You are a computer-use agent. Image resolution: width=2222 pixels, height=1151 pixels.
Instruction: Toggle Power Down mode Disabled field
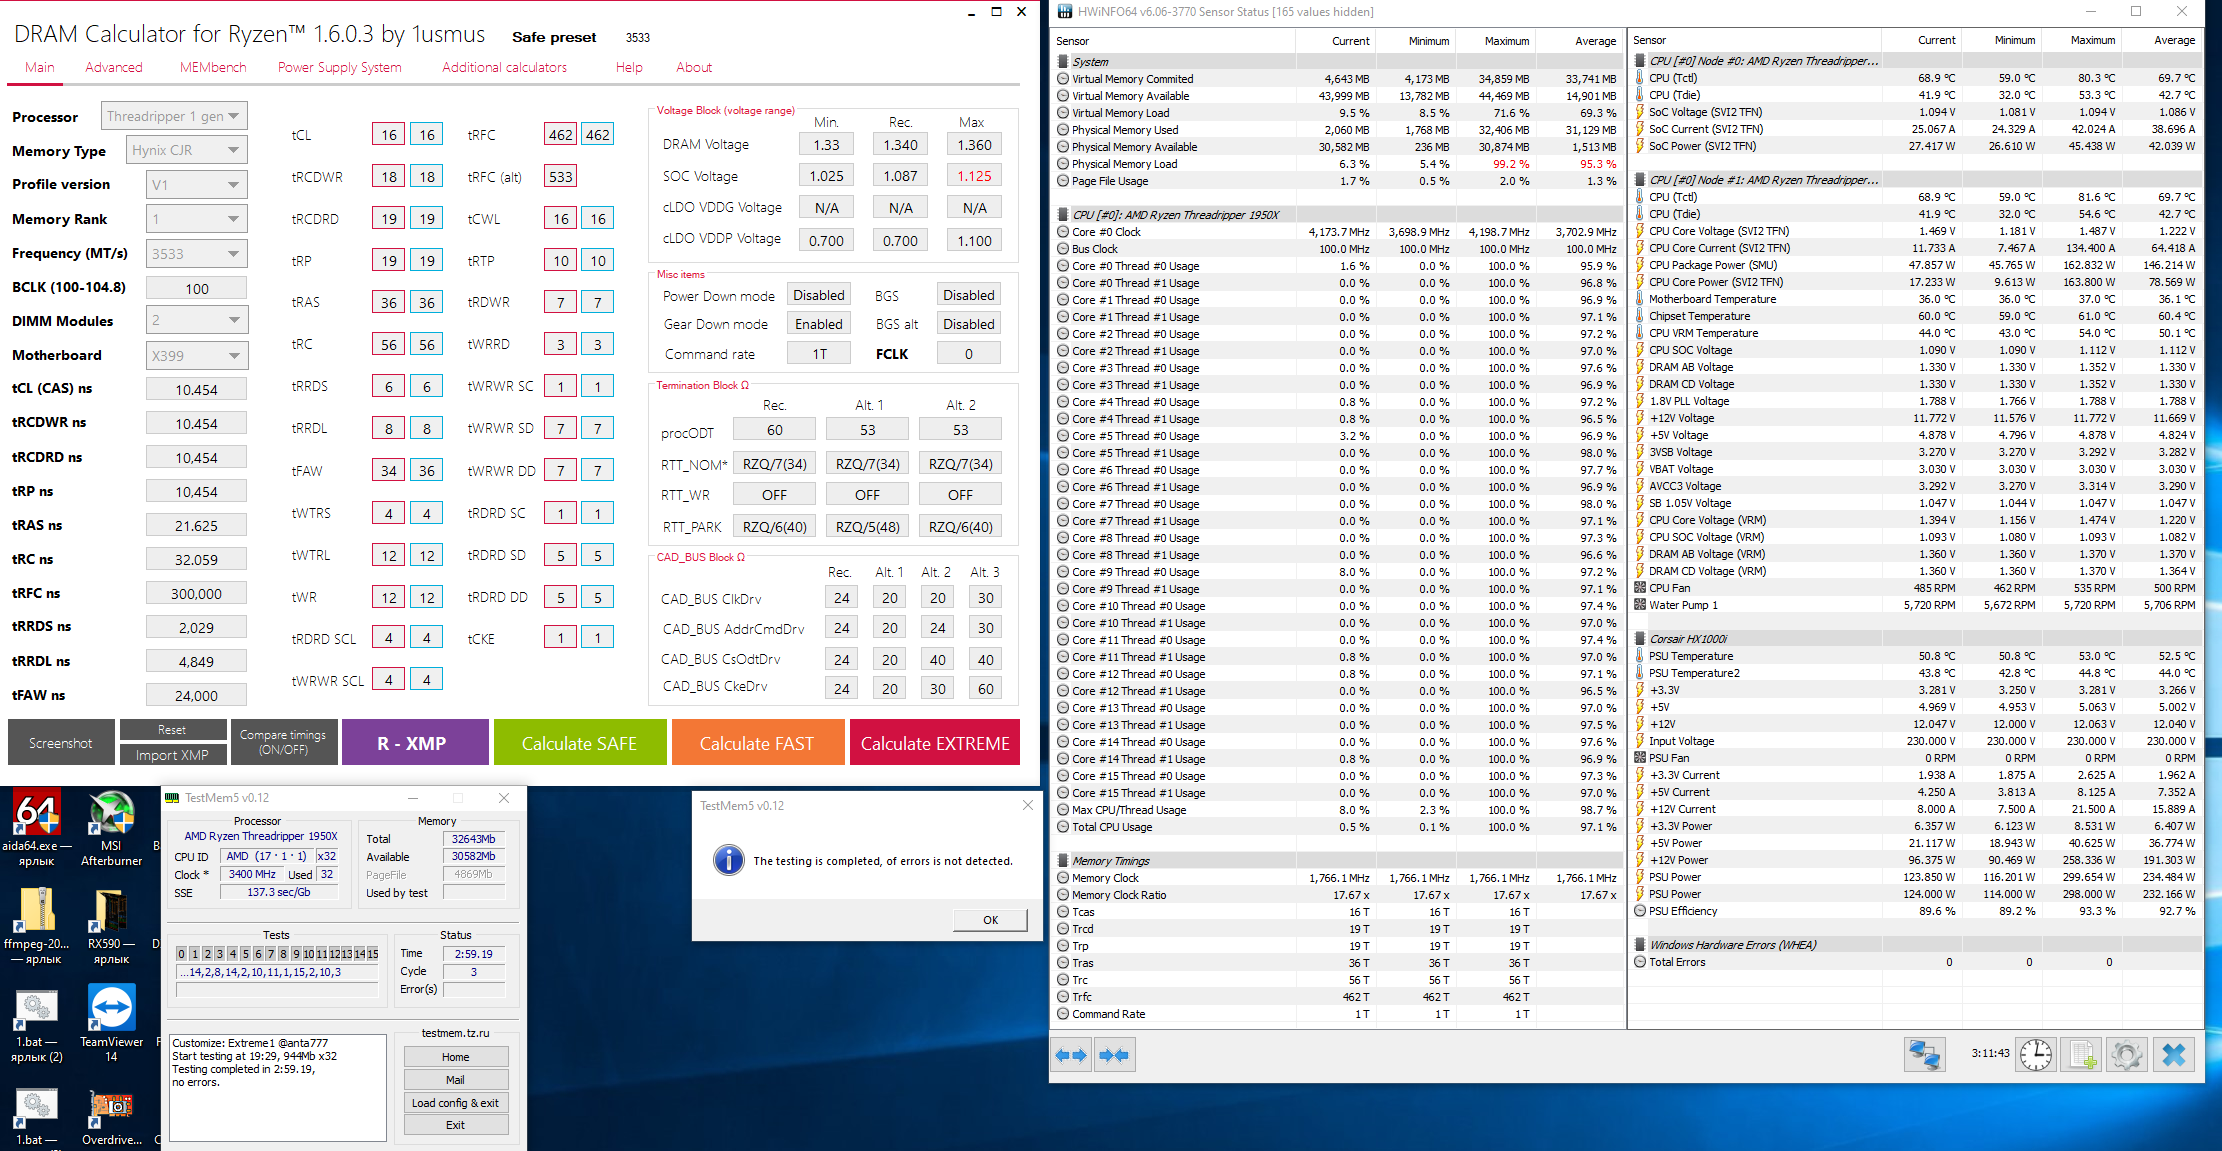click(x=818, y=295)
